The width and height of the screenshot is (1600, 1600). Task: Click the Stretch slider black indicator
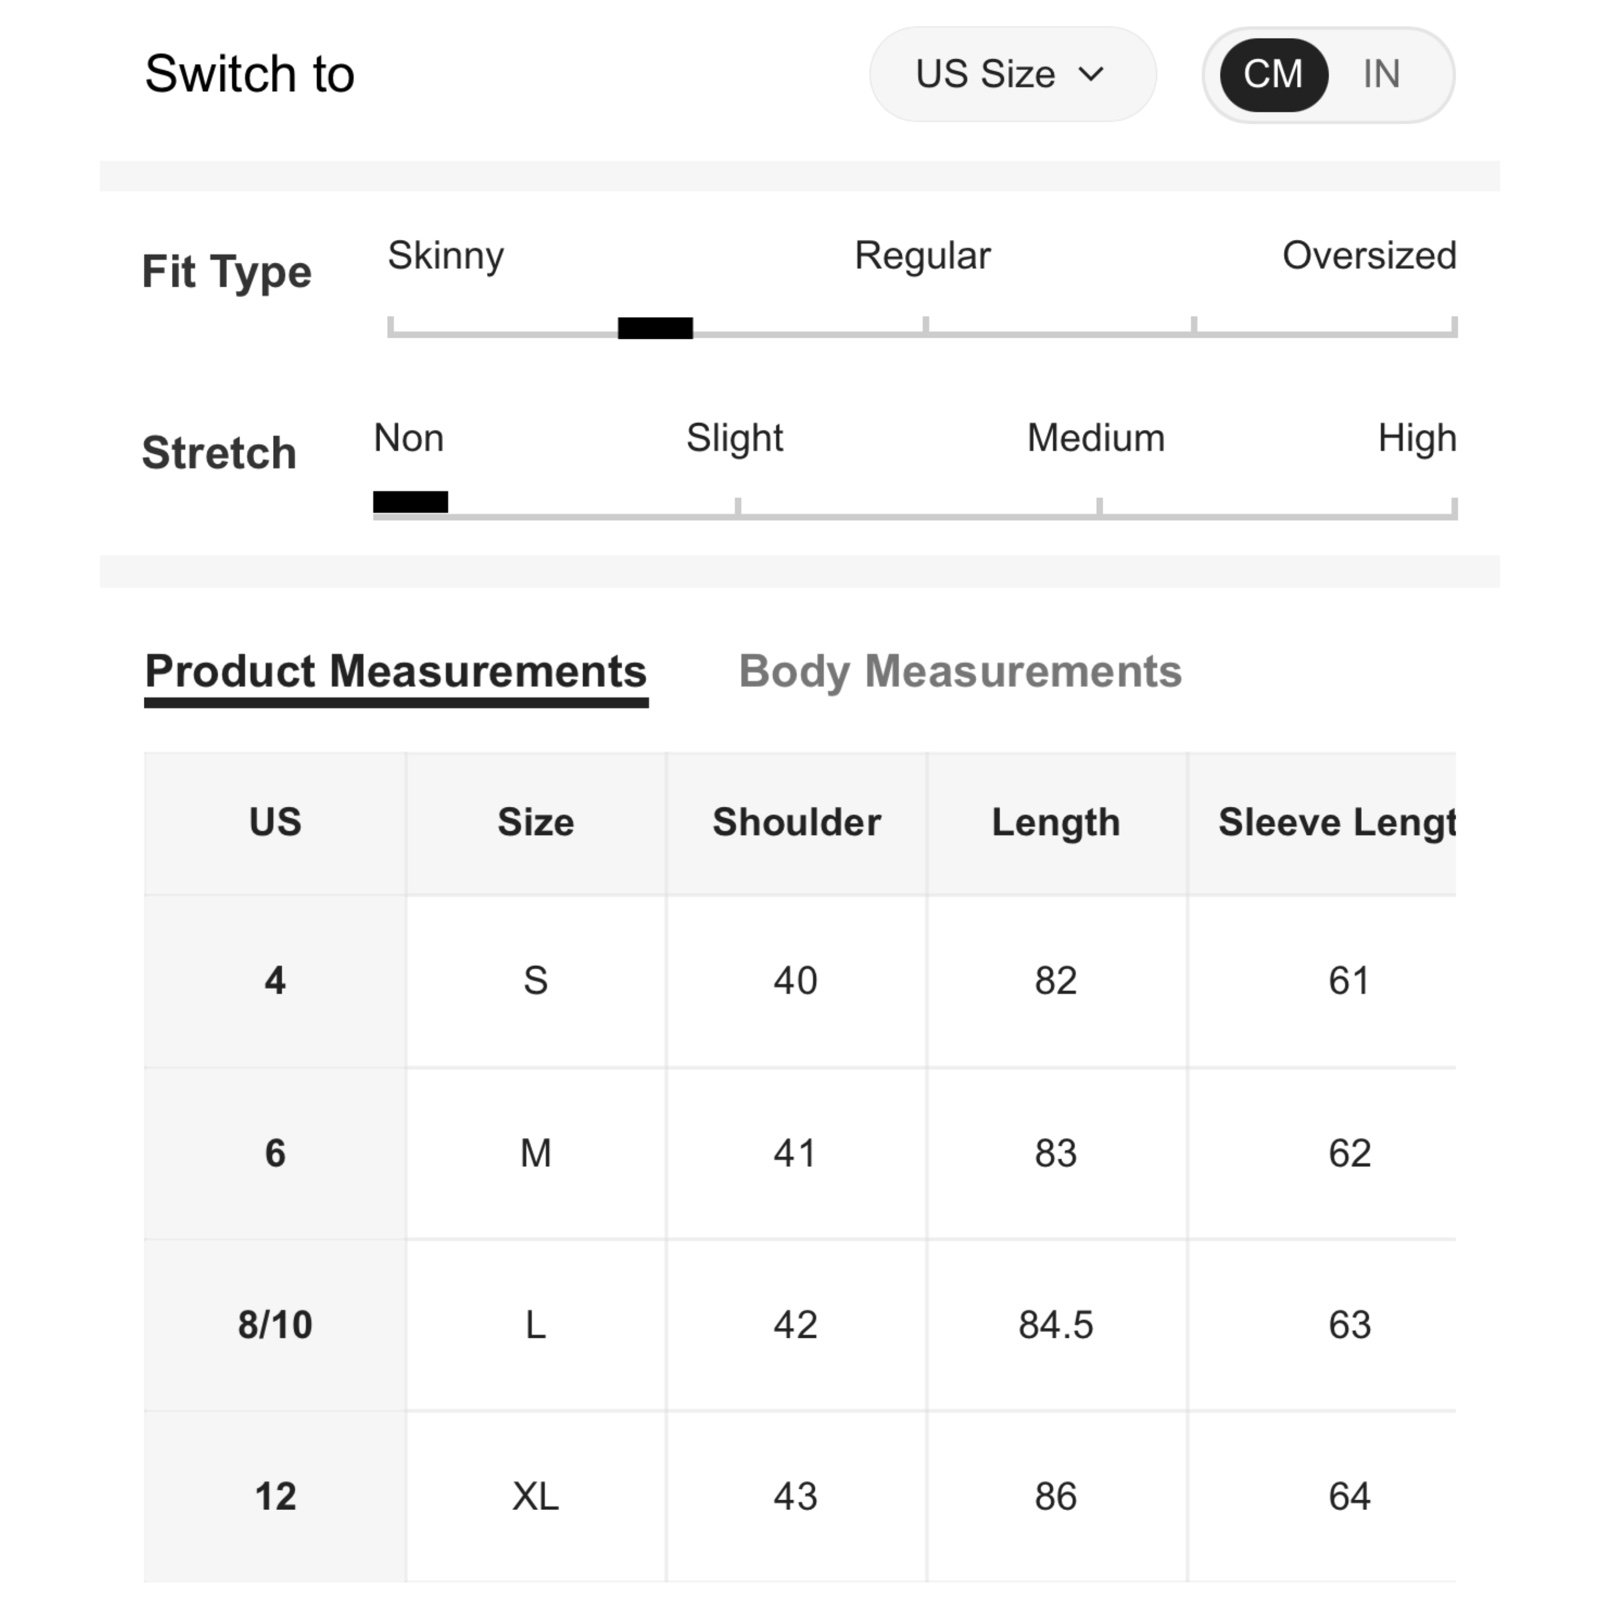410,502
